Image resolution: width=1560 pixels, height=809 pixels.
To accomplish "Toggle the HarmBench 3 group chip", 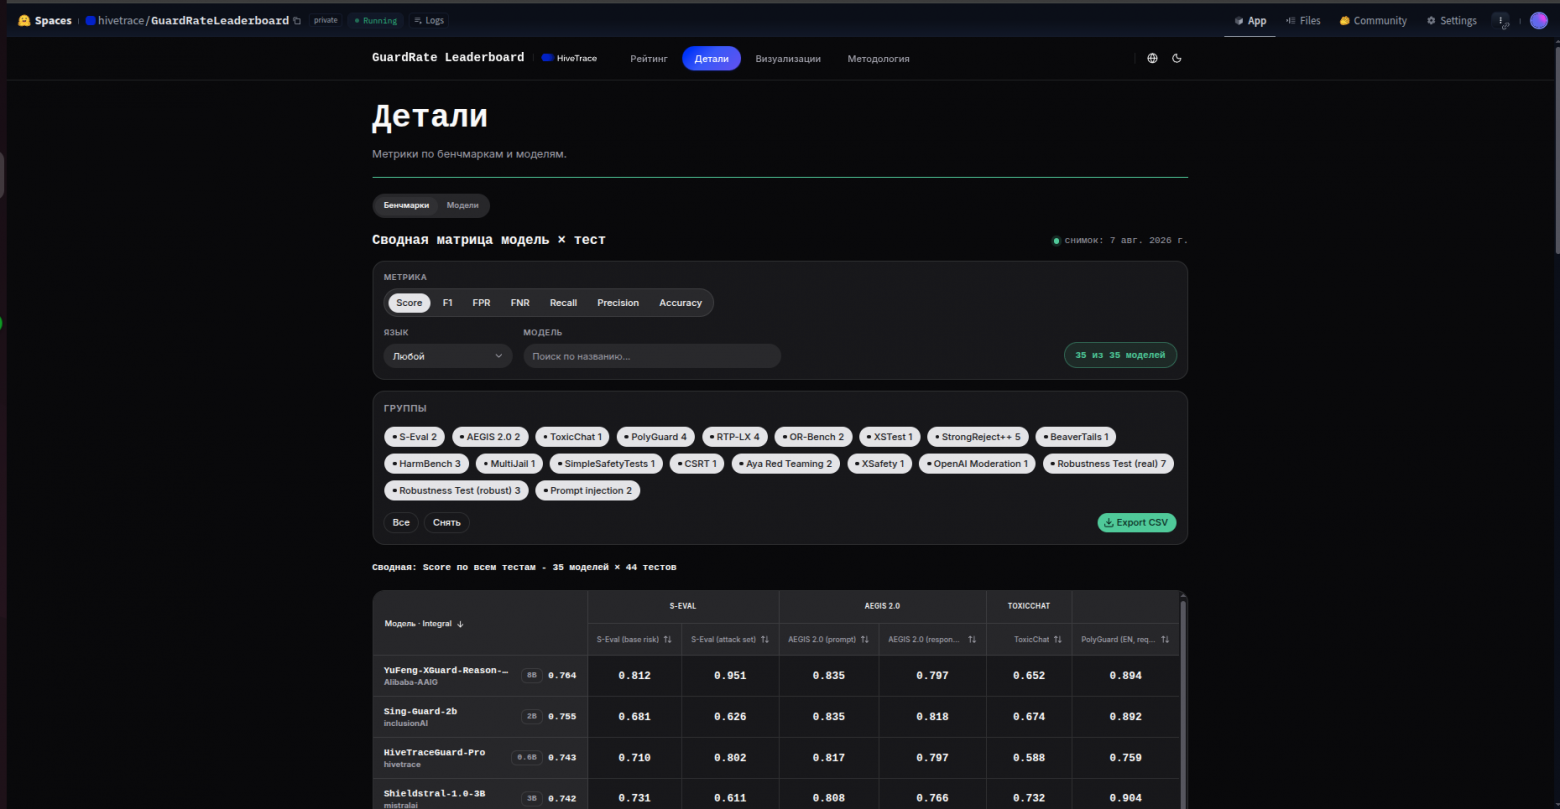I will (x=427, y=464).
